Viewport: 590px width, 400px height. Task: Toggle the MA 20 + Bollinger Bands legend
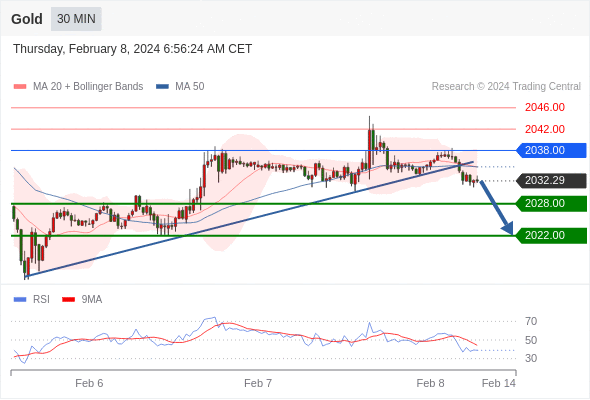[78, 87]
